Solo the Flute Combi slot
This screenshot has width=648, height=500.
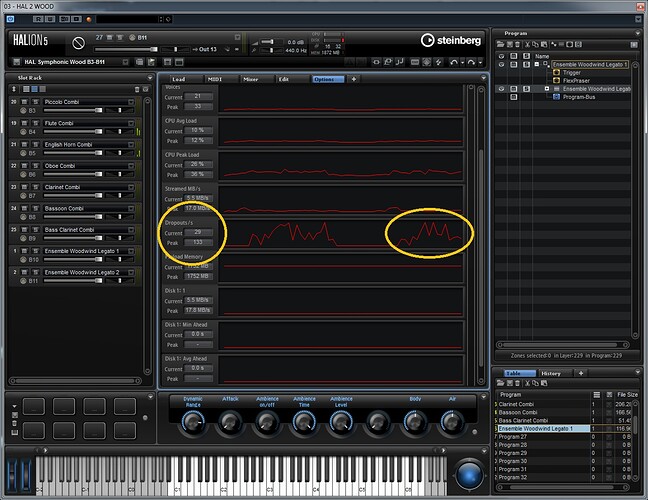pyautogui.click(x=36, y=123)
